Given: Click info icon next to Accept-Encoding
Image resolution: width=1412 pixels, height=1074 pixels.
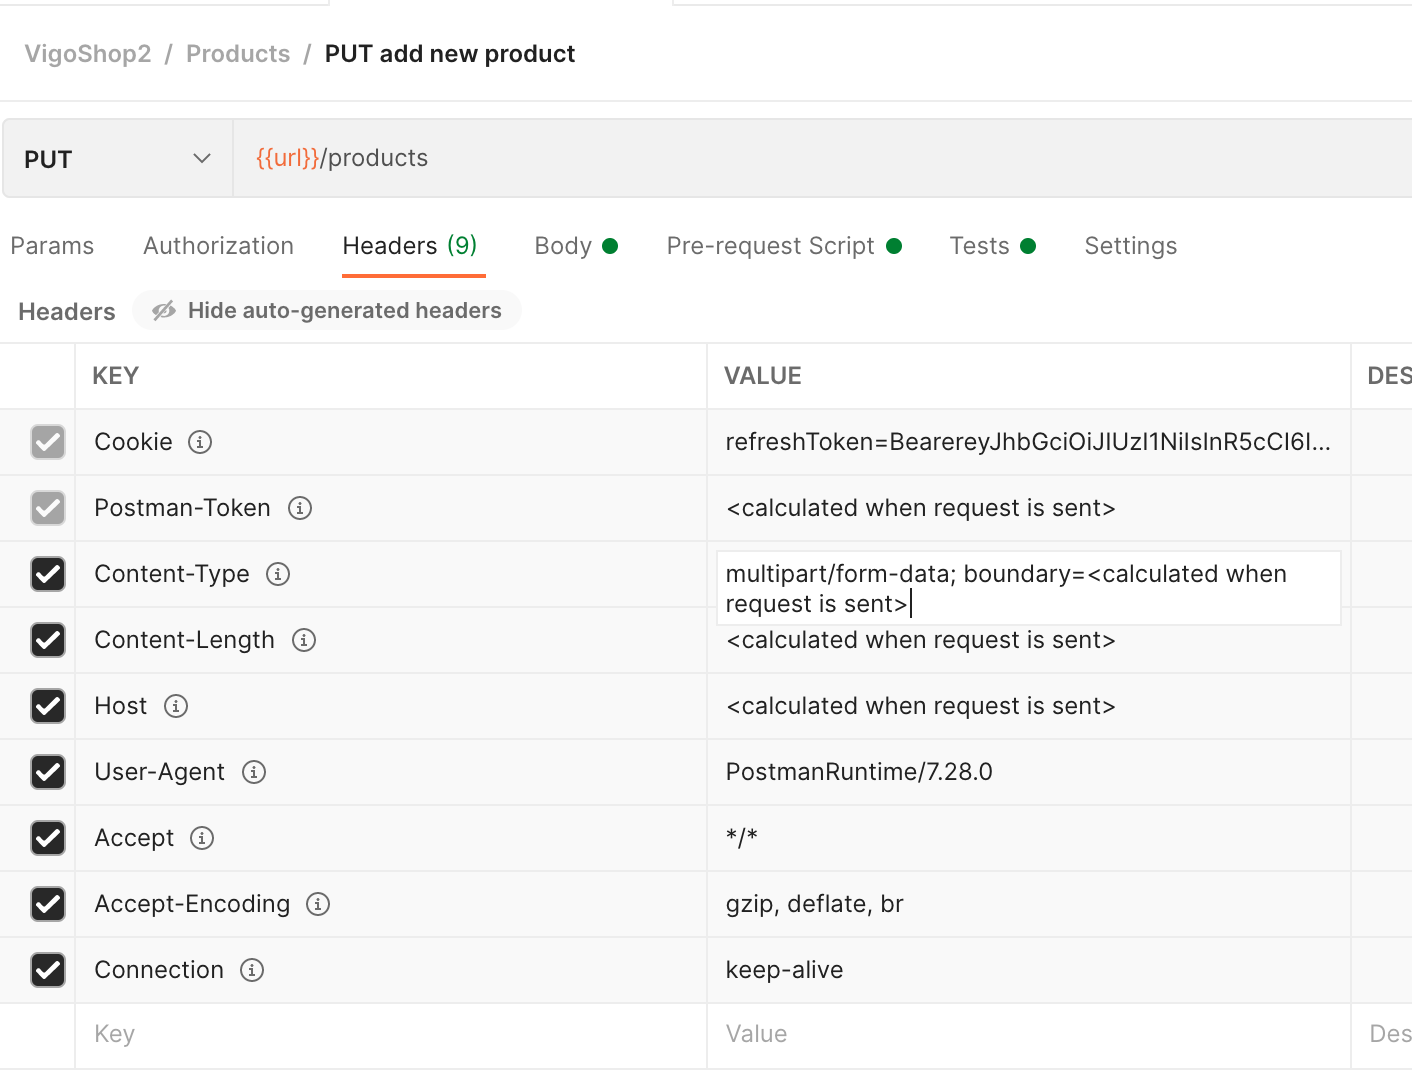Looking at the screenshot, I should click(318, 904).
